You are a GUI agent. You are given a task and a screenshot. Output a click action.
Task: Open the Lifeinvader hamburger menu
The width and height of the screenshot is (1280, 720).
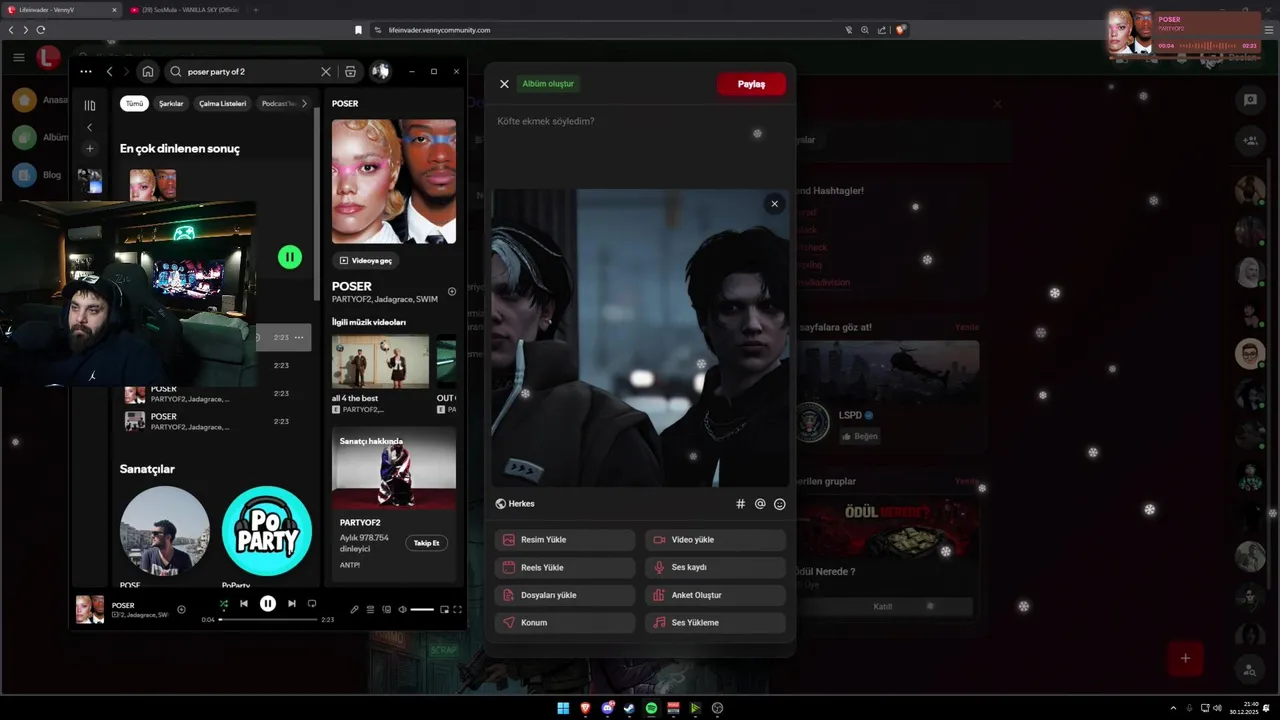(18, 57)
